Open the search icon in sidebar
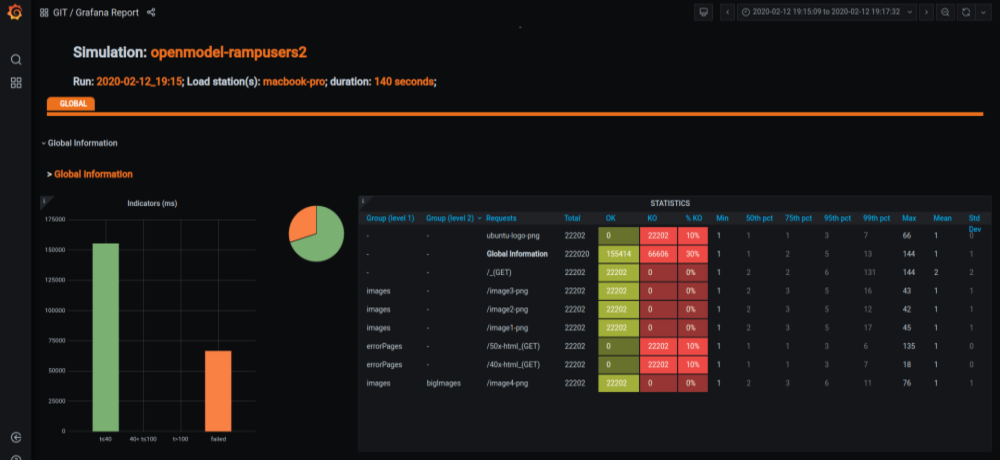 [x=16, y=59]
